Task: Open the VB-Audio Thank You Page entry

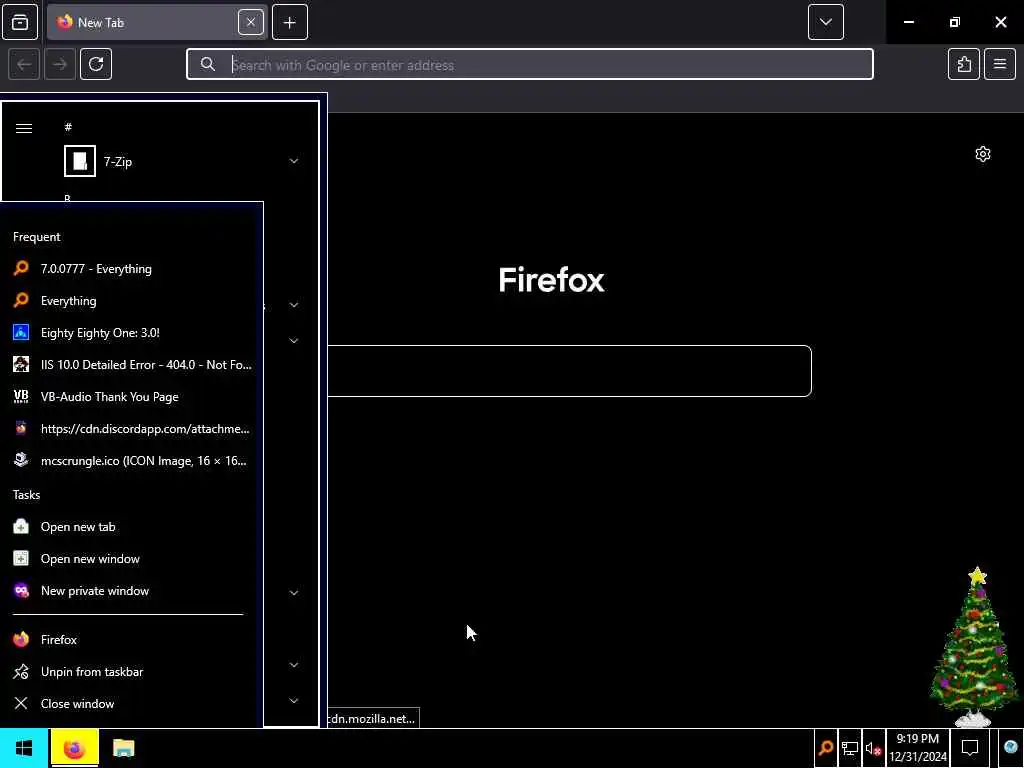Action: tap(131, 397)
